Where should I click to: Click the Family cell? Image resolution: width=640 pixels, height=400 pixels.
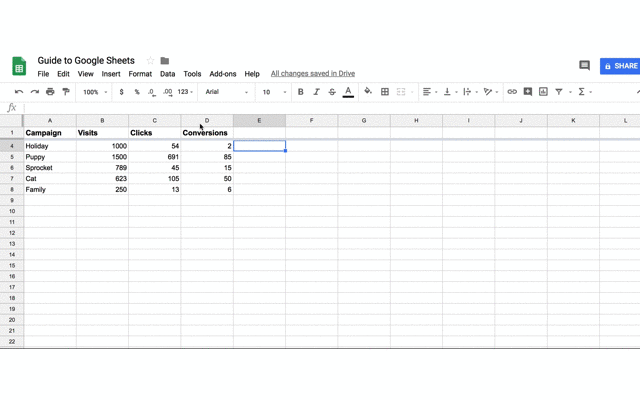pyautogui.click(x=50, y=189)
